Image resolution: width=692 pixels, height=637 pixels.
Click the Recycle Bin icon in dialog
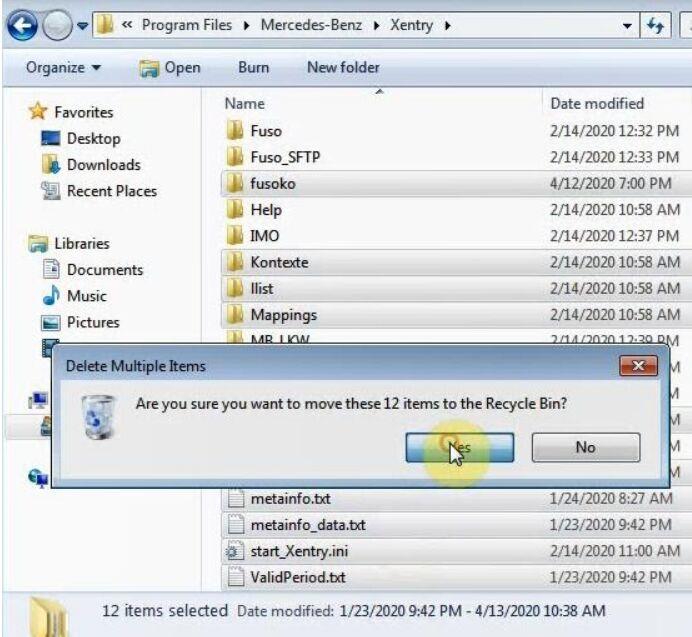click(99, 417)
